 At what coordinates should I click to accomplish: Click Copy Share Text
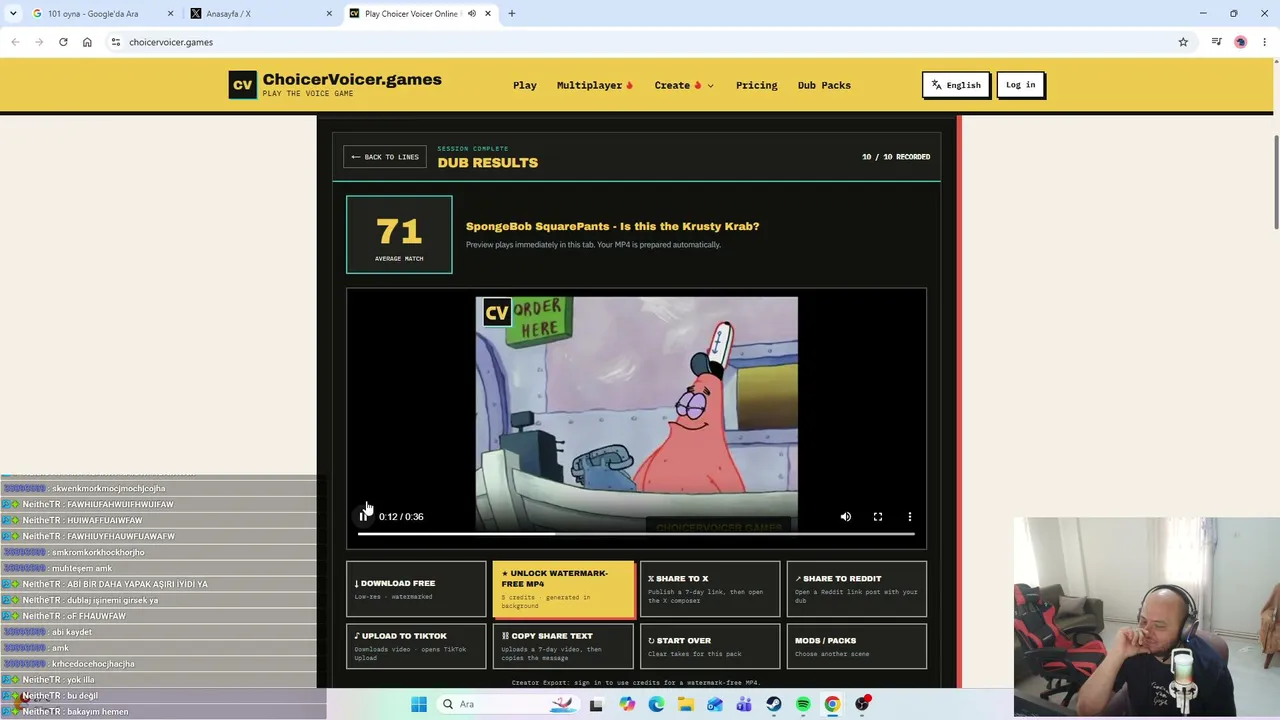(x=563, y=646)
